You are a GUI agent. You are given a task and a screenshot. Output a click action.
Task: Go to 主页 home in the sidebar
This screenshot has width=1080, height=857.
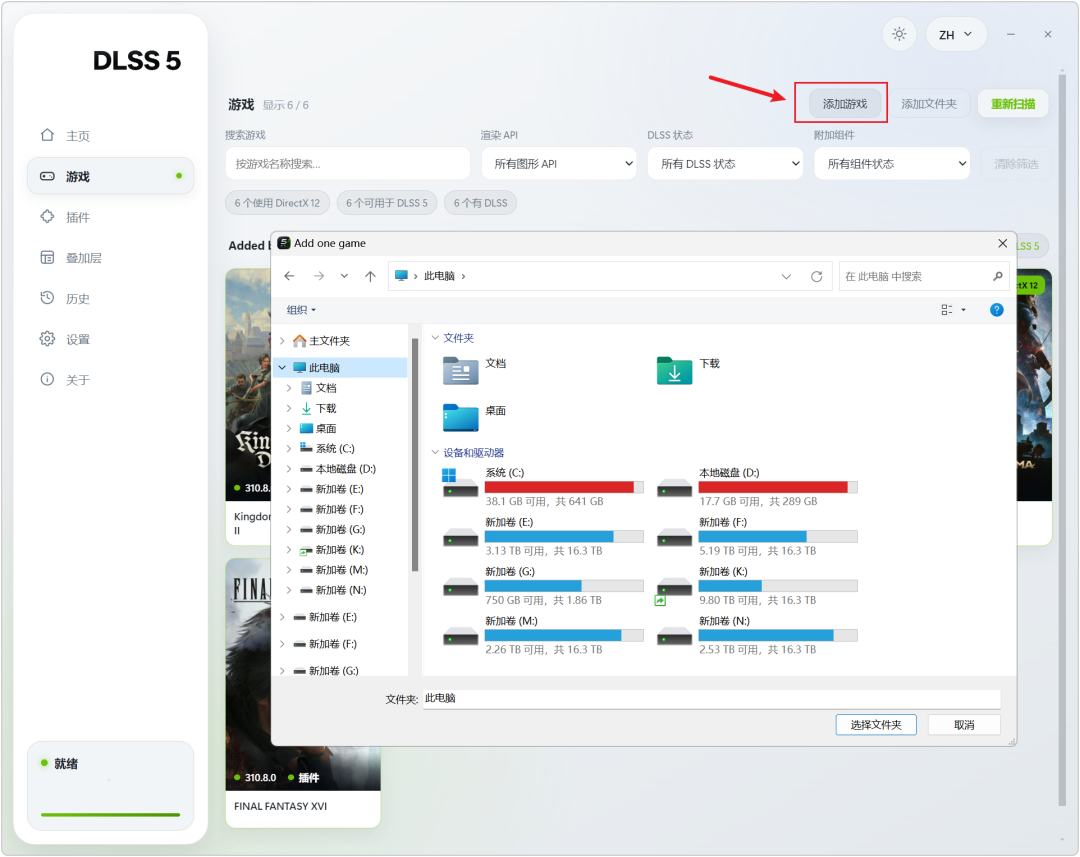pos(110,136)
